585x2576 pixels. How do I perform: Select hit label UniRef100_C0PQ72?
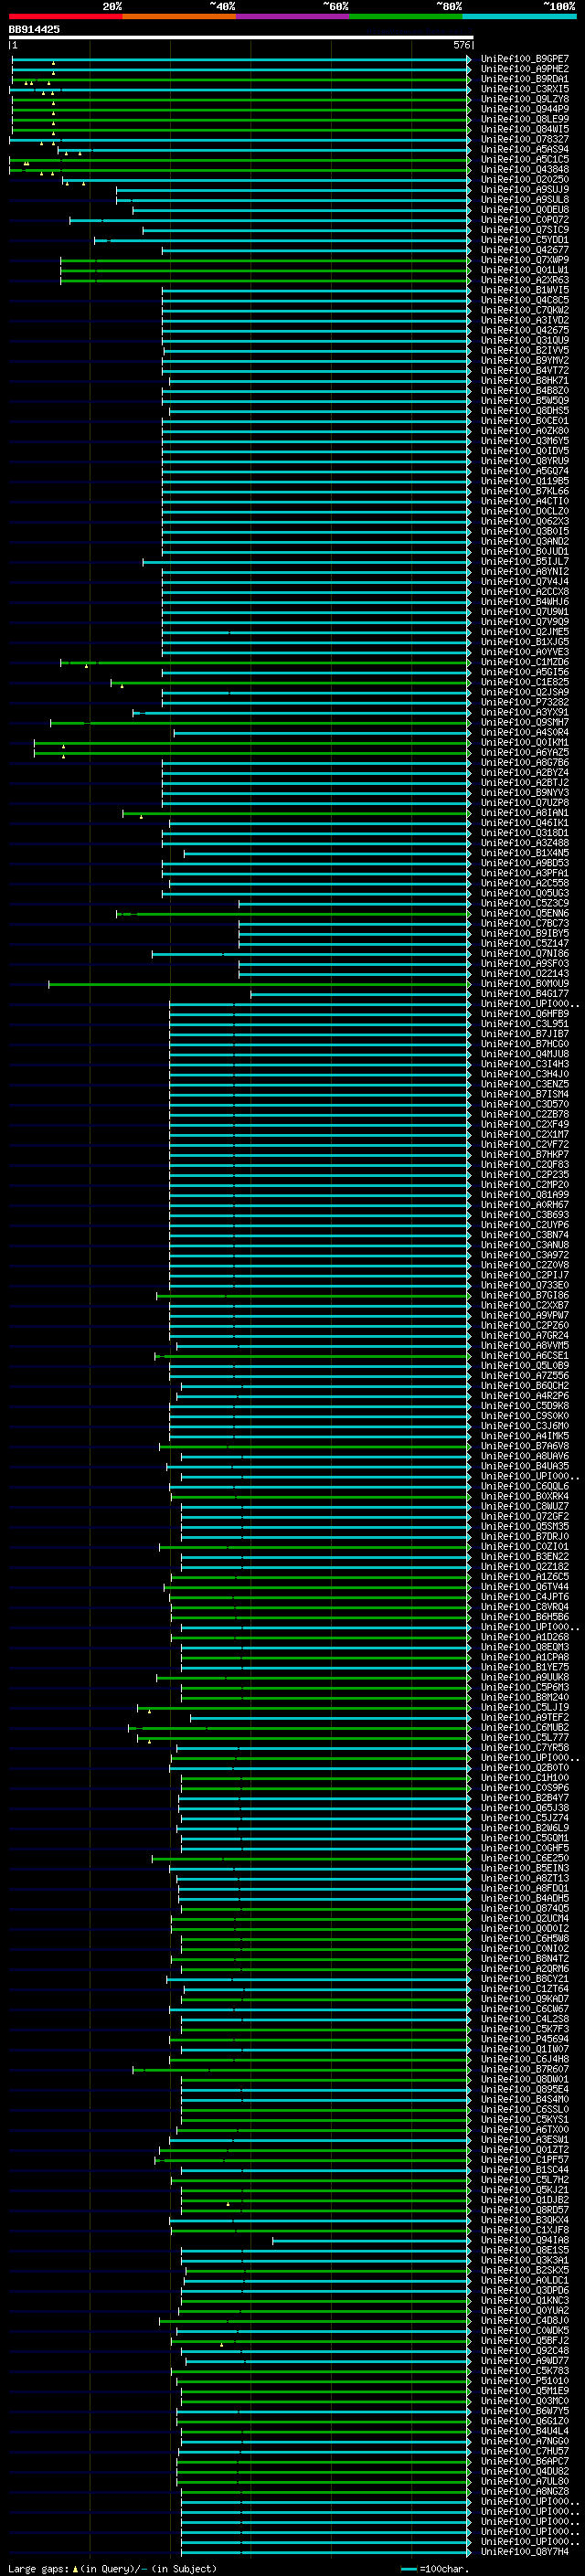tap(525, 220)
